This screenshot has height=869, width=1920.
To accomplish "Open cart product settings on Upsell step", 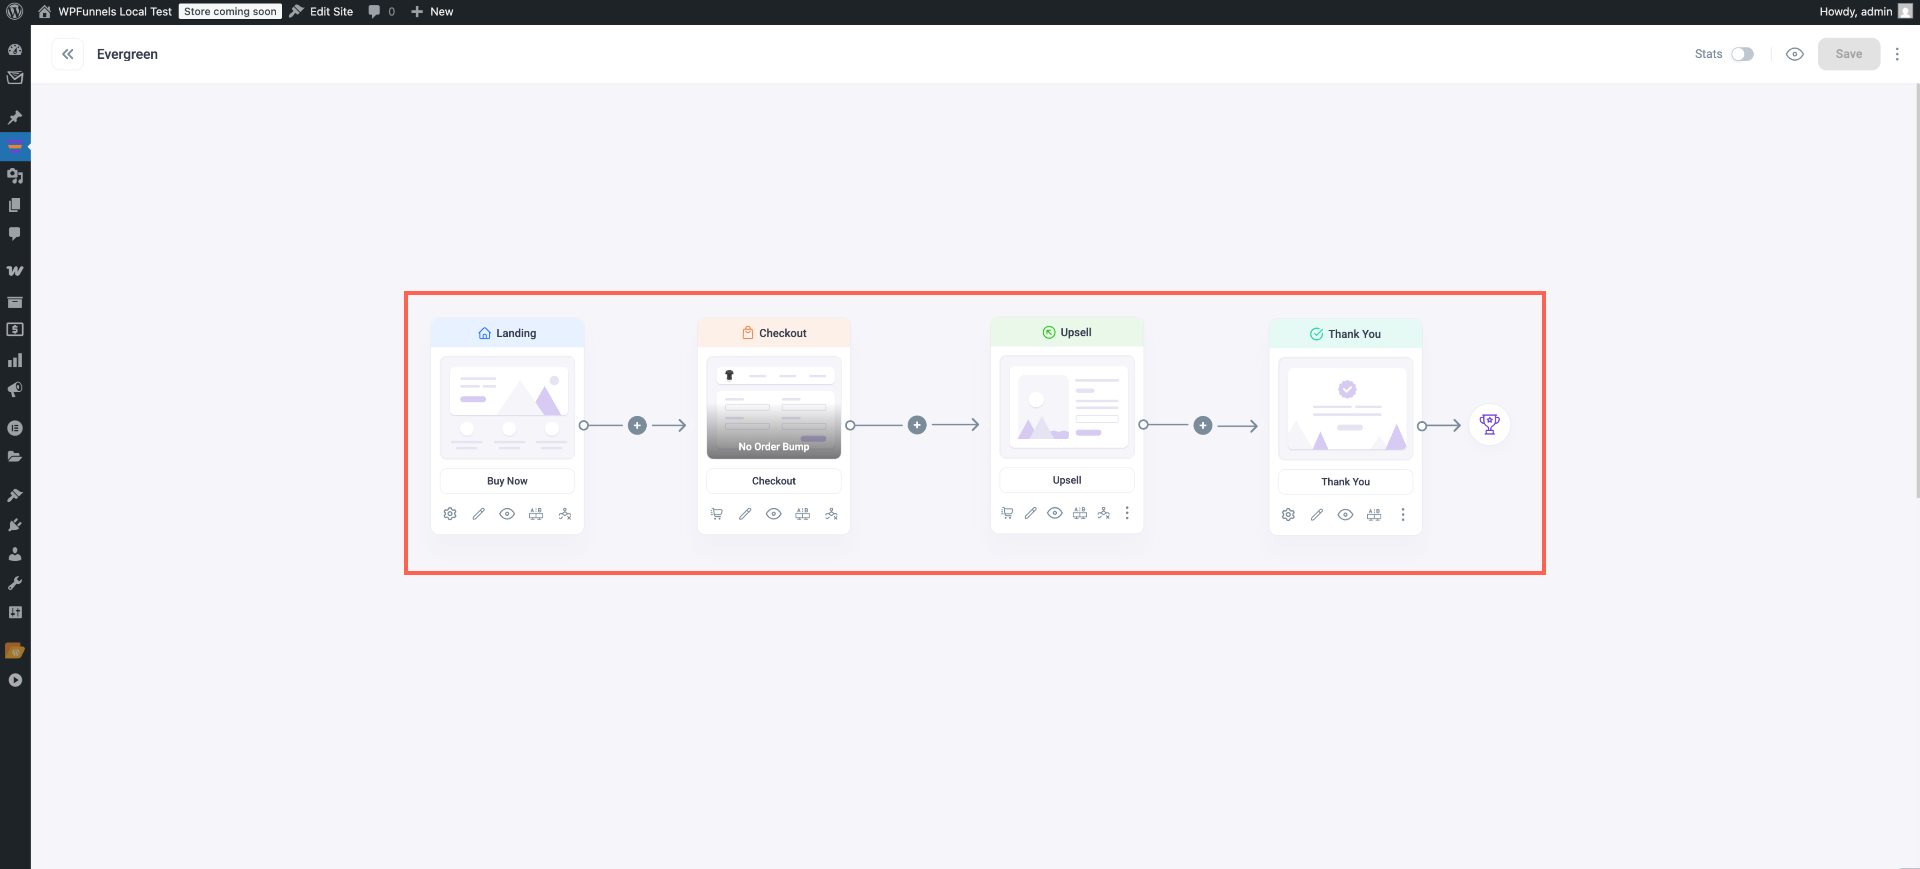I will pos(1007,513).
